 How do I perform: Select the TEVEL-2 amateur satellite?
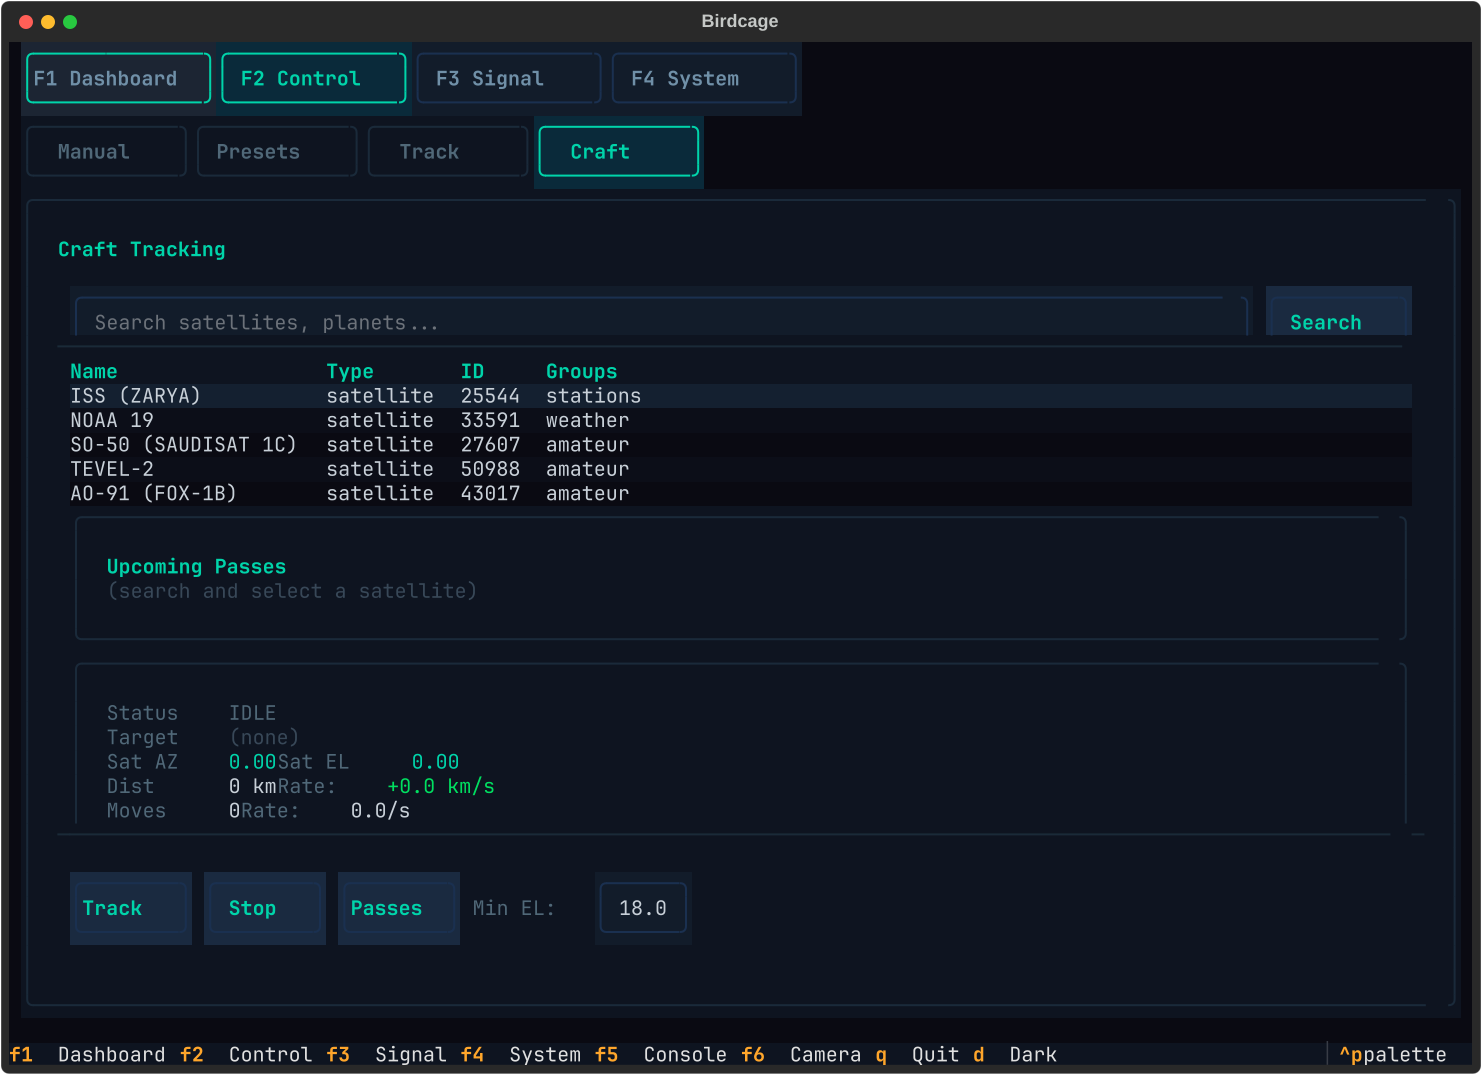tap(300, 468)
